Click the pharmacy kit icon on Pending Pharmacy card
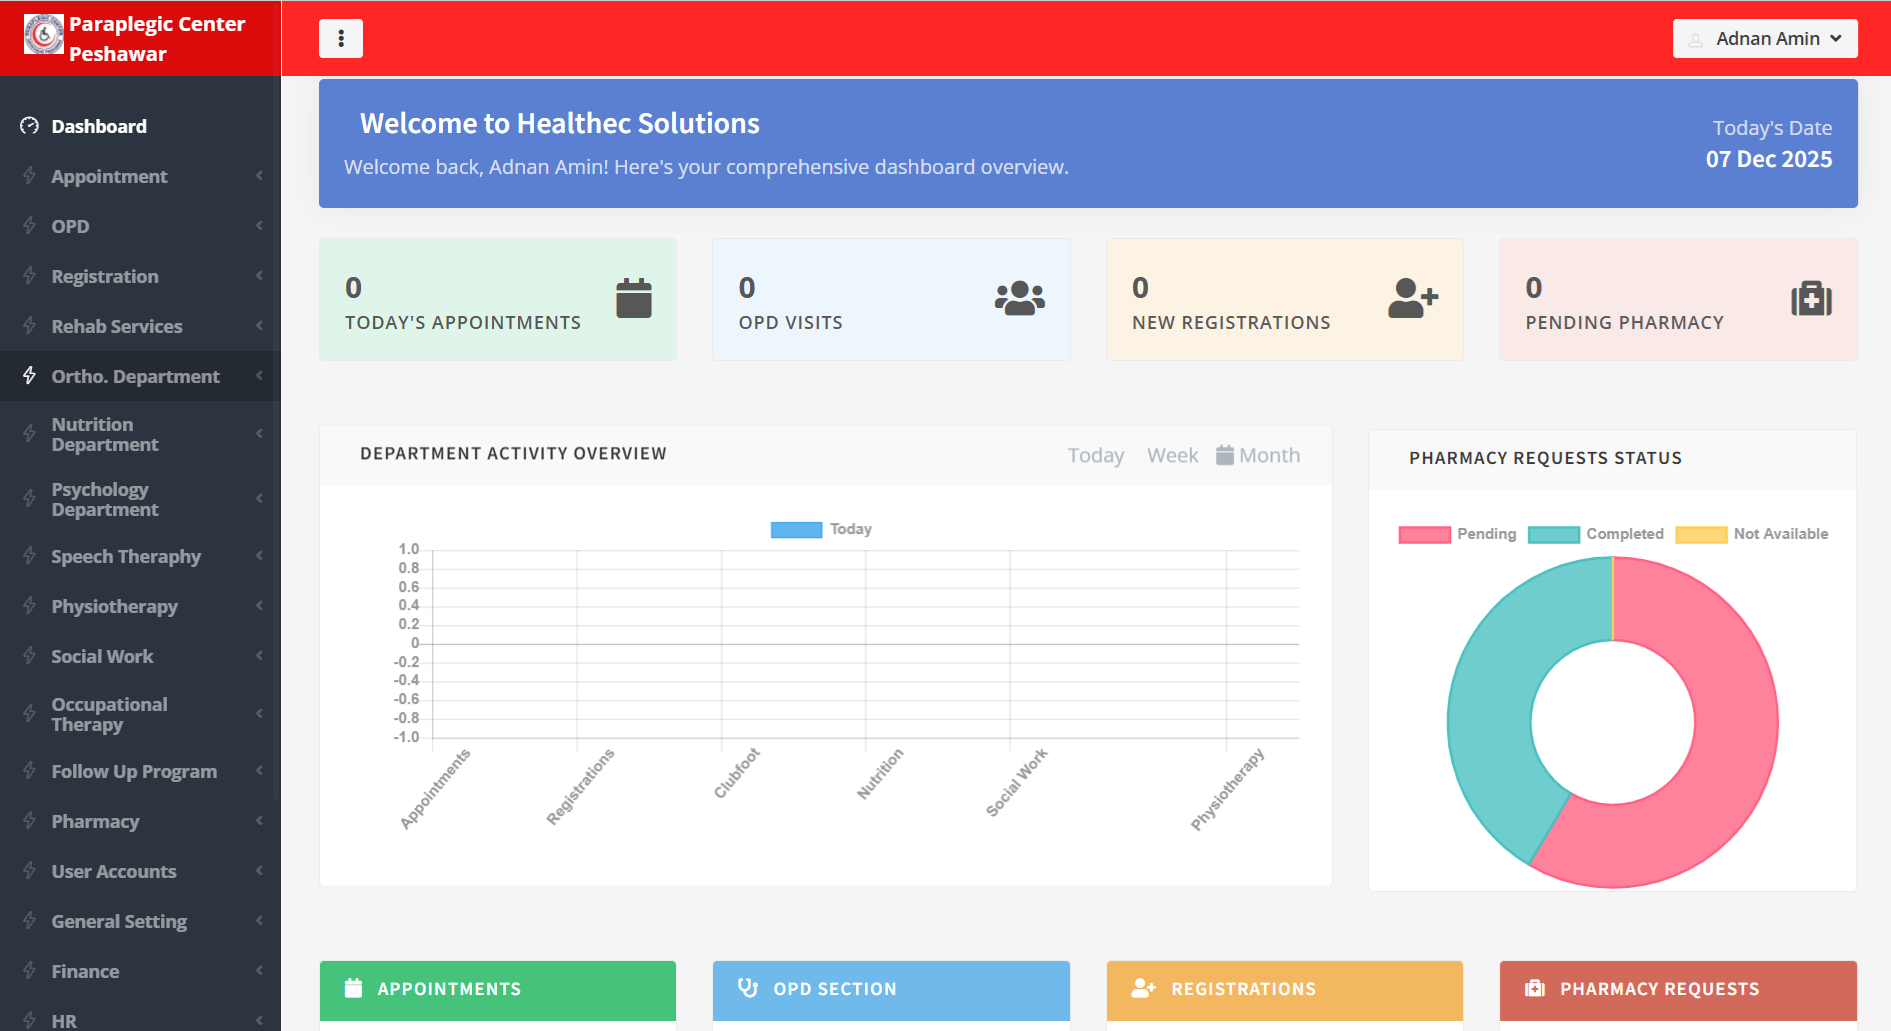The image size is (1891, 1031). click(x=1808, y=297)
